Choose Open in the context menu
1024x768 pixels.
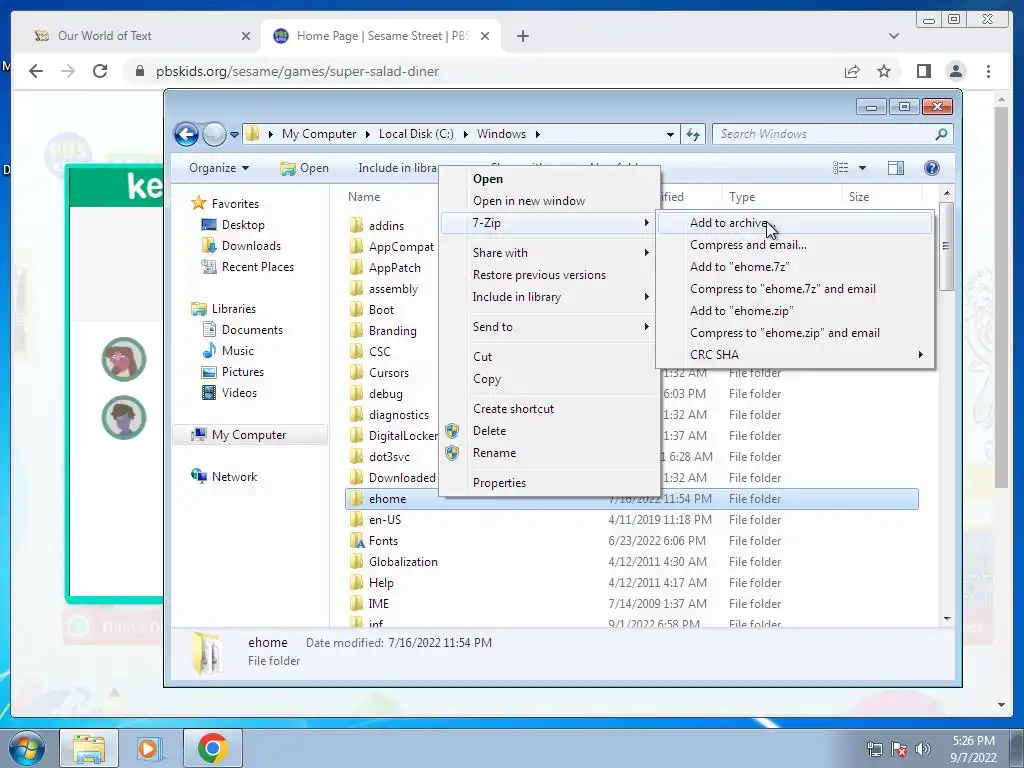pos(550,179)
